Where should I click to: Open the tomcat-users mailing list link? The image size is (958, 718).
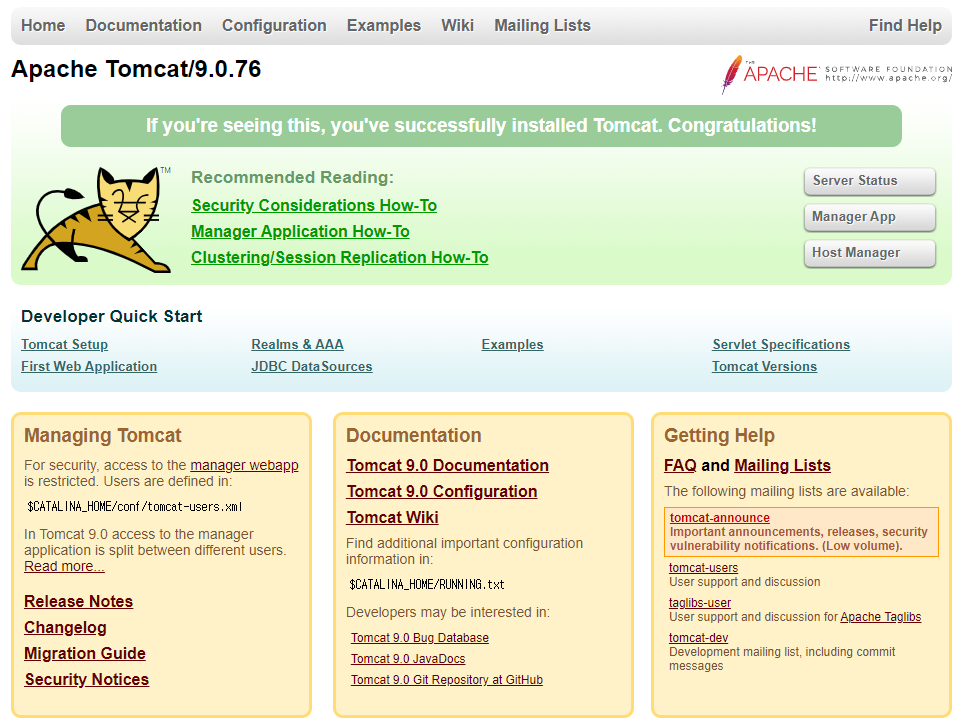tap(703, 568)
